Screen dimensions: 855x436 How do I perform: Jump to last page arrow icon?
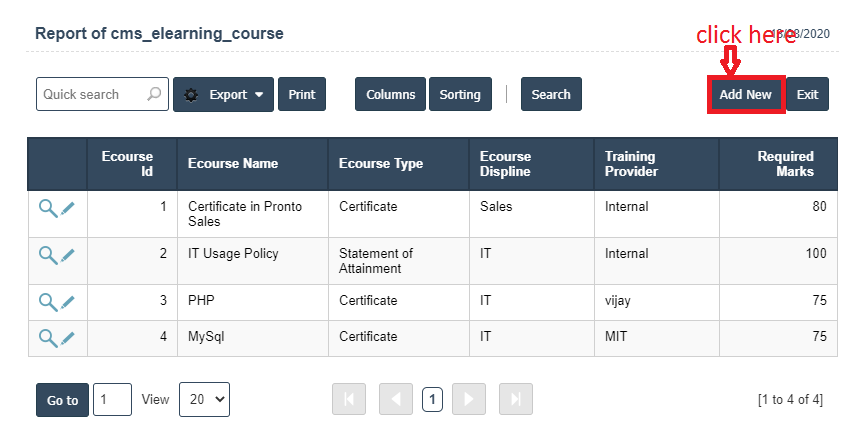[x=515, y=399]
